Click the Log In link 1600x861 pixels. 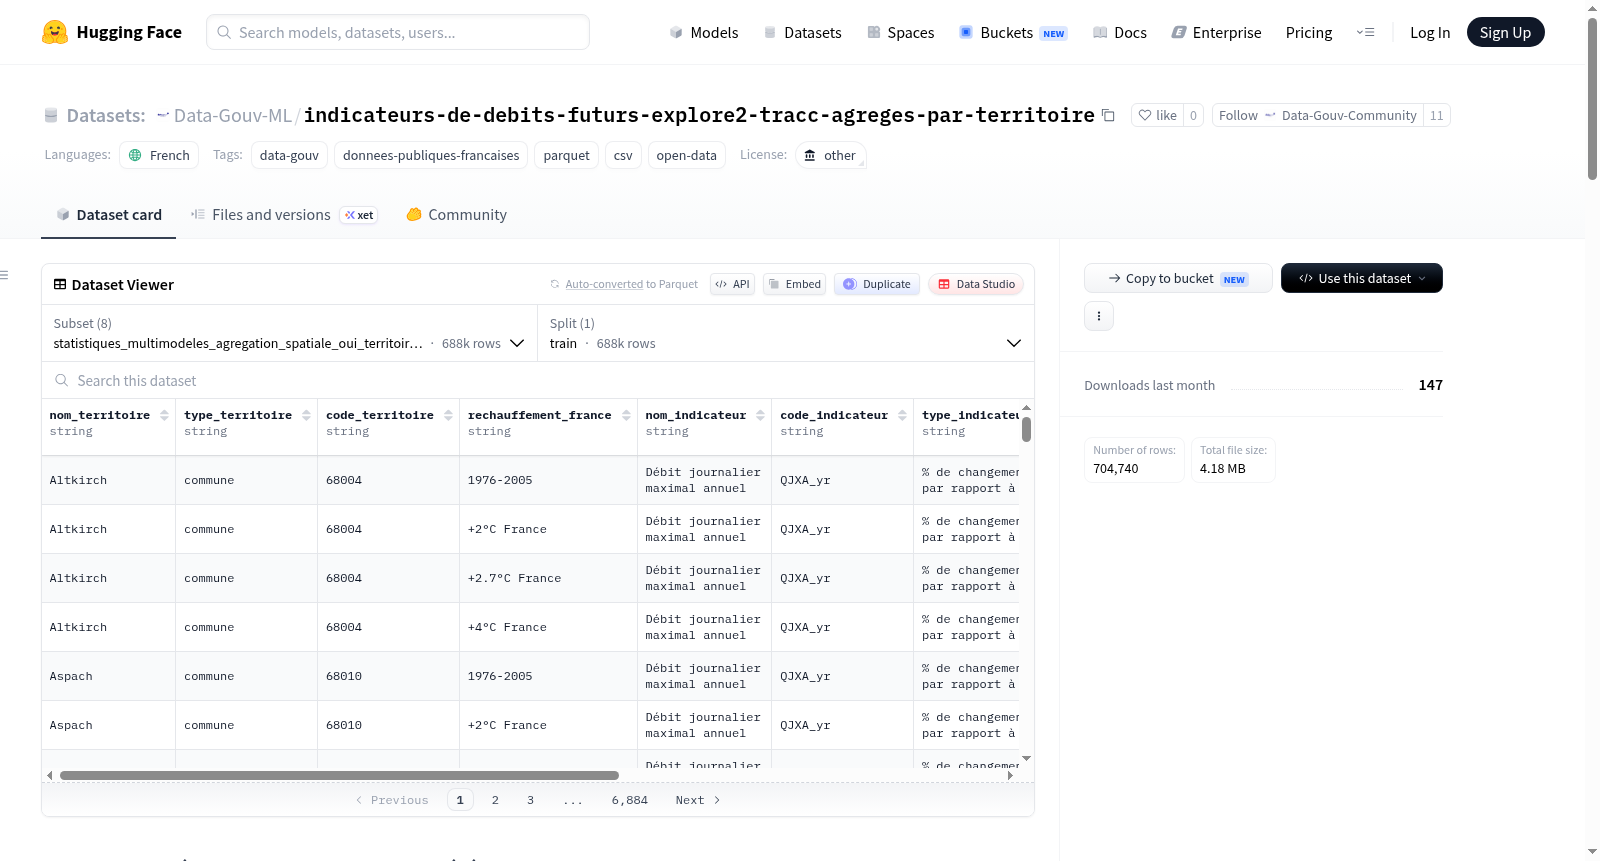1430,32
